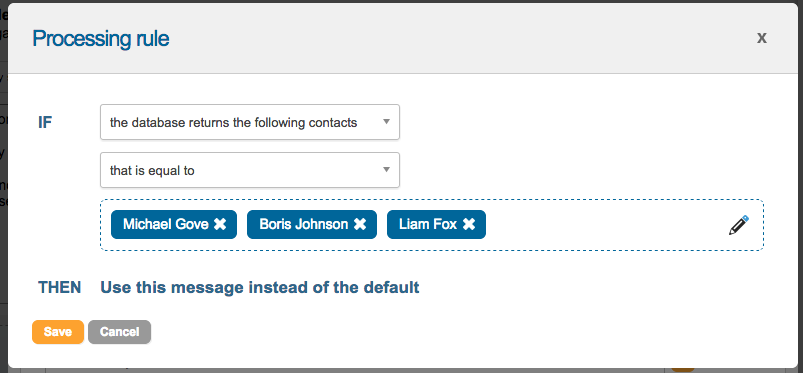Select the Boris Johnson tag label
Screen dimensions: 803x373
click(x=304, y=224)
